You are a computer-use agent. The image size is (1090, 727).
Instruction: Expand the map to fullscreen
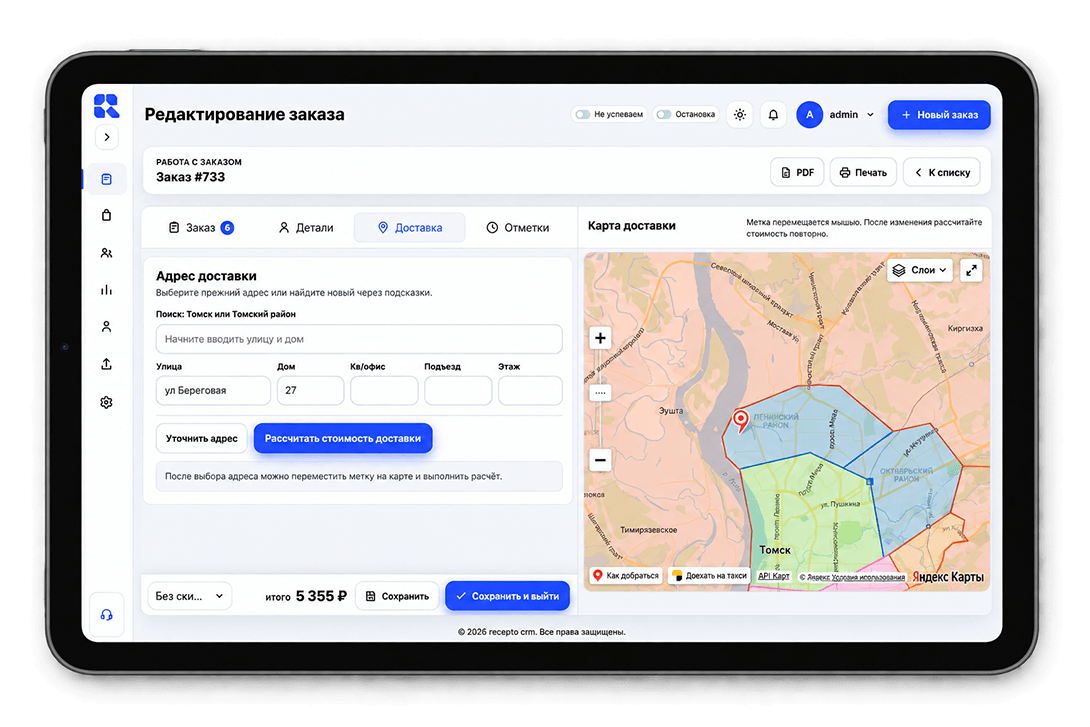[x=971, y=270]
